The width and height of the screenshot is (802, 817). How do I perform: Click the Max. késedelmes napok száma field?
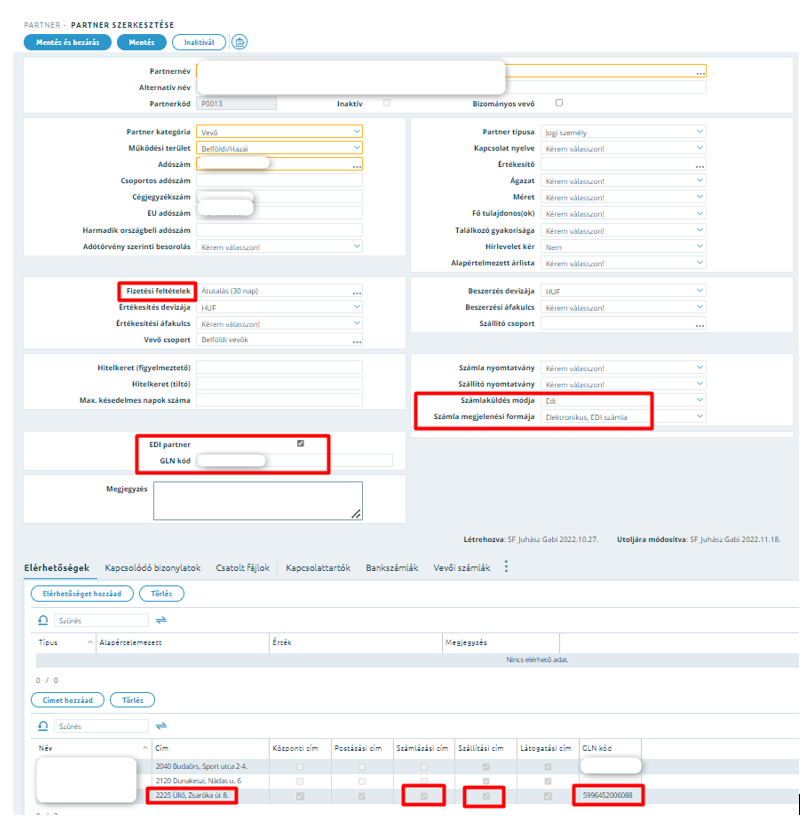coord(279,400)
